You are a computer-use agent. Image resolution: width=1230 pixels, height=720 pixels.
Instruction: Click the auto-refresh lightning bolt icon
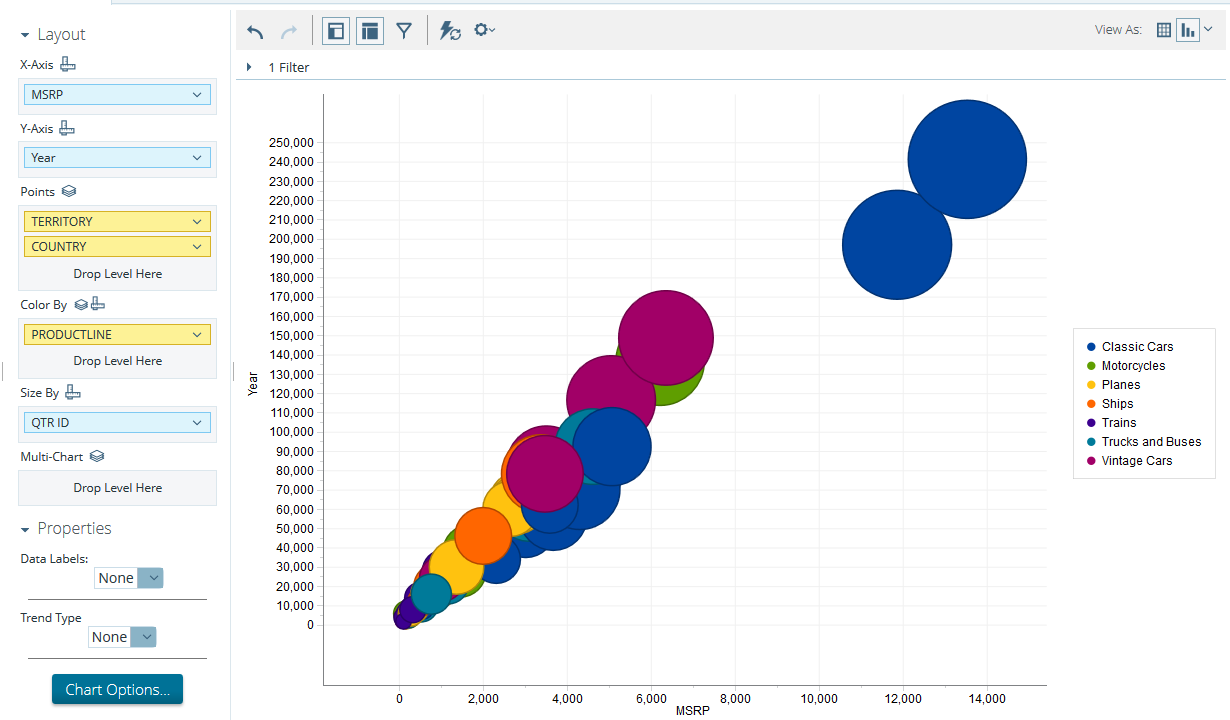coord(450,31)
